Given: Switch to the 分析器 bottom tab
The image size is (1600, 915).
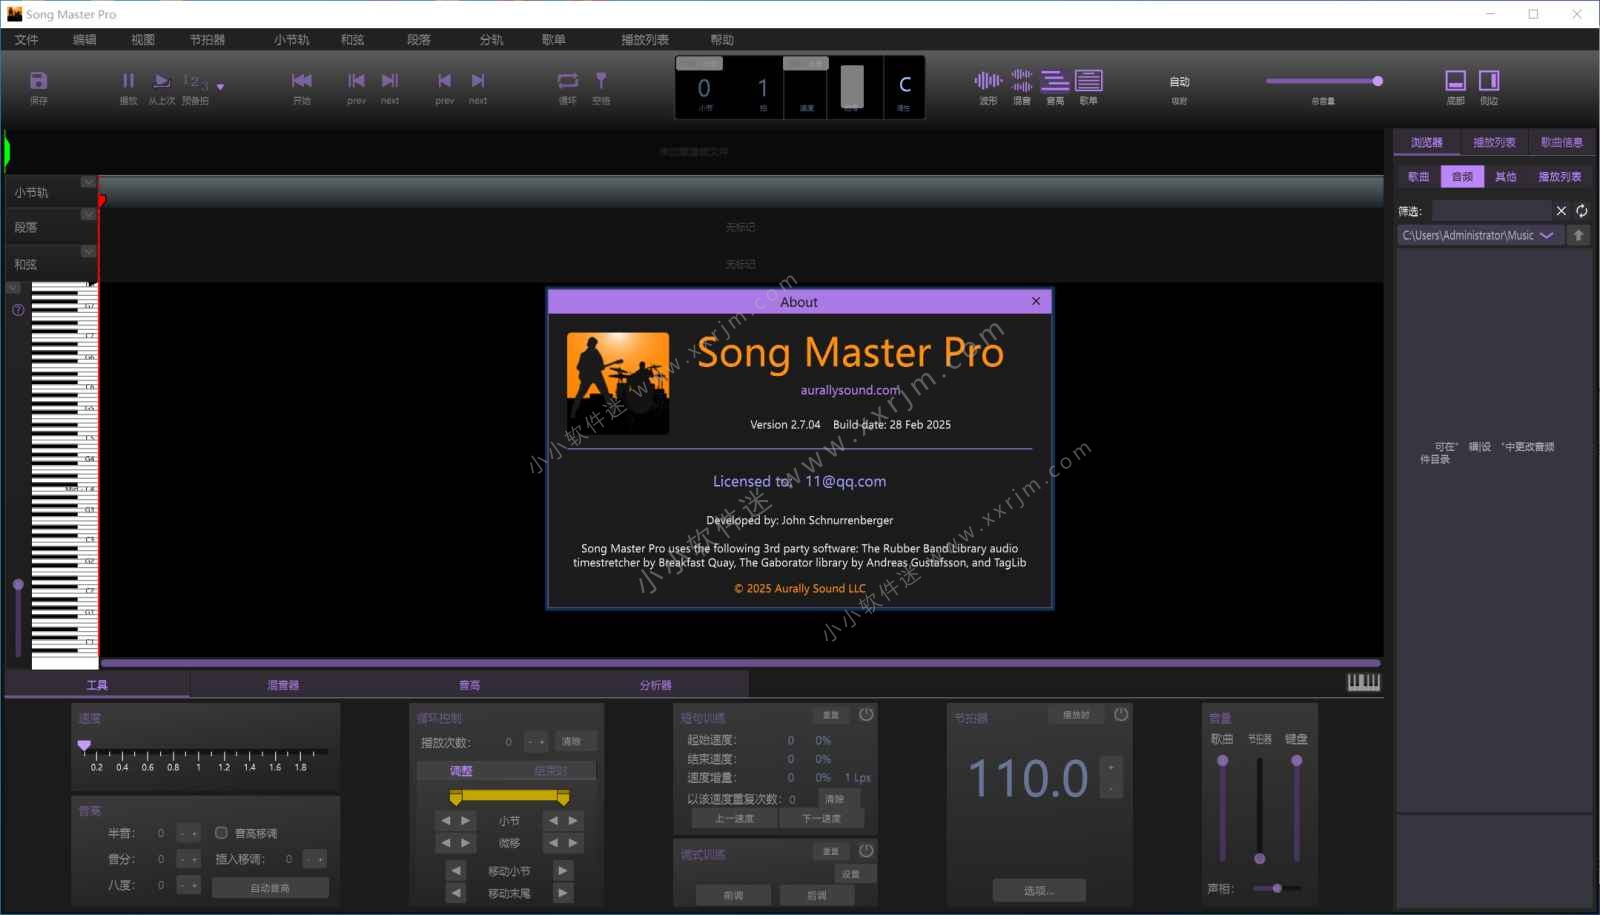Looking at the screenshot, I should click(655, 685).
